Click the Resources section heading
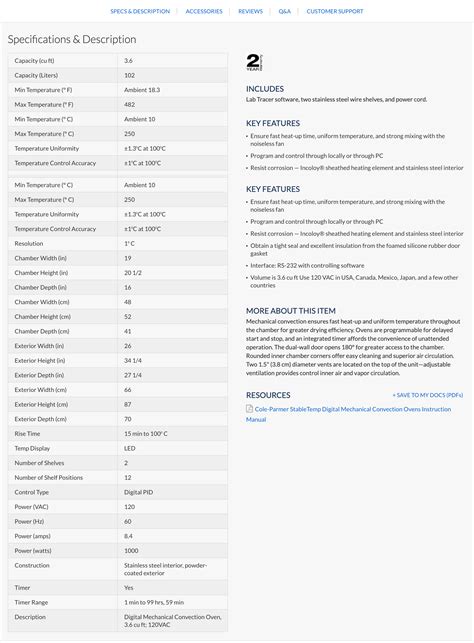 [268, 395]
